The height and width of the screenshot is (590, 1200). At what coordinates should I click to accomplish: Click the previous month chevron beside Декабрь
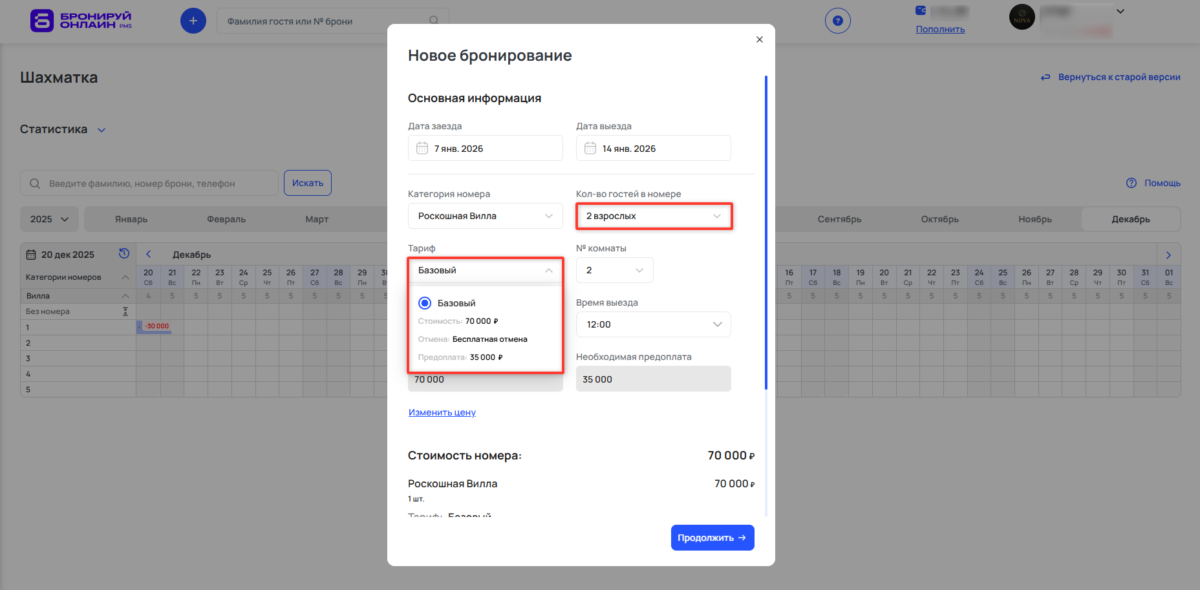pyautogui.click(x=148, y=254)
